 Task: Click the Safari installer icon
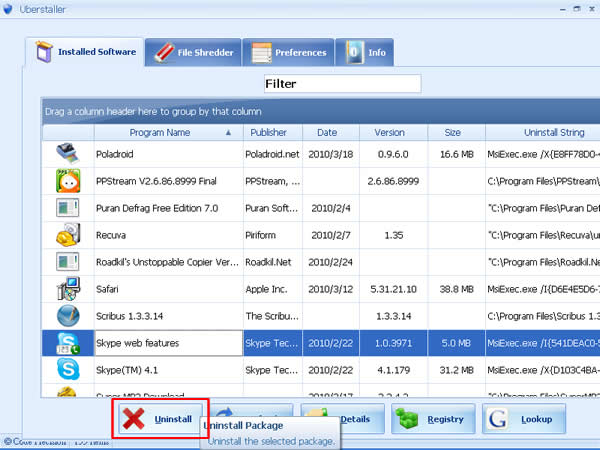(68, 289)
